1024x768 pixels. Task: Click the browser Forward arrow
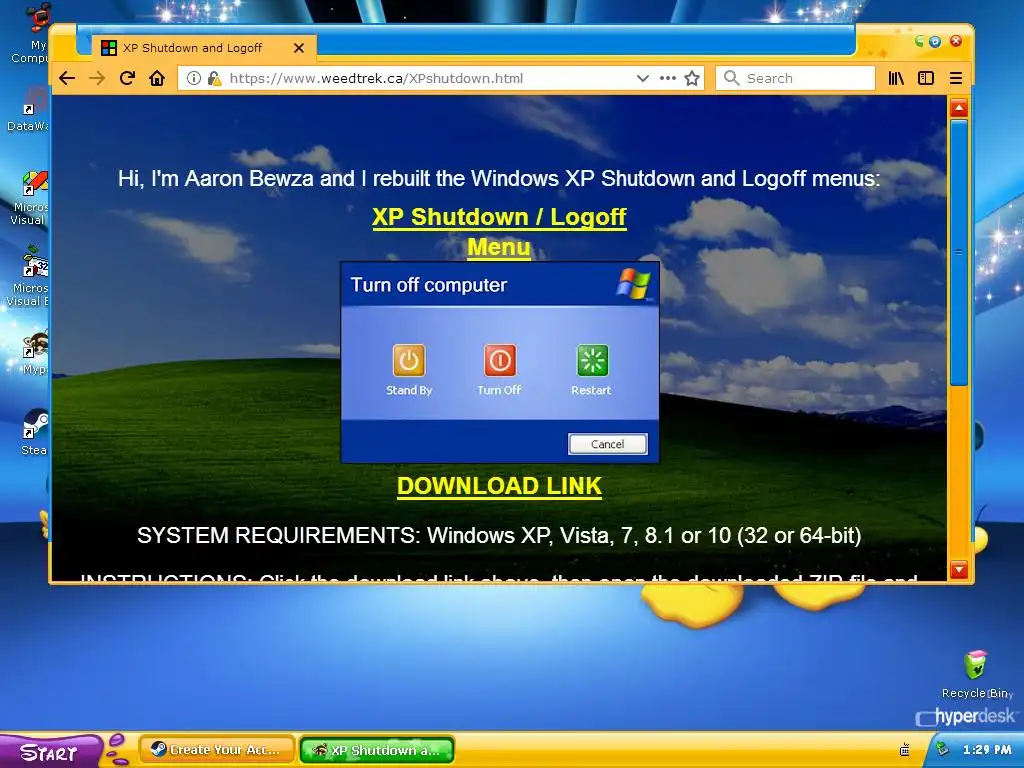(97, 78)
